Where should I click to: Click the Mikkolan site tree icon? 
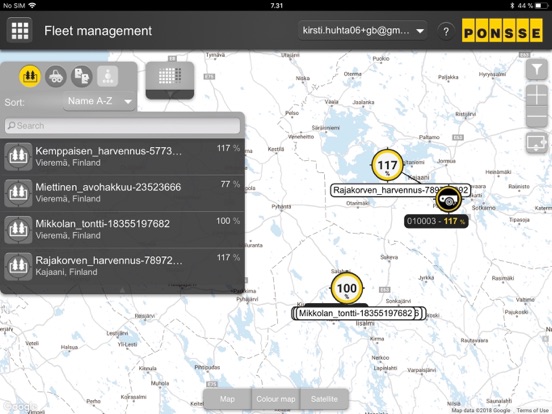[18, 230]
